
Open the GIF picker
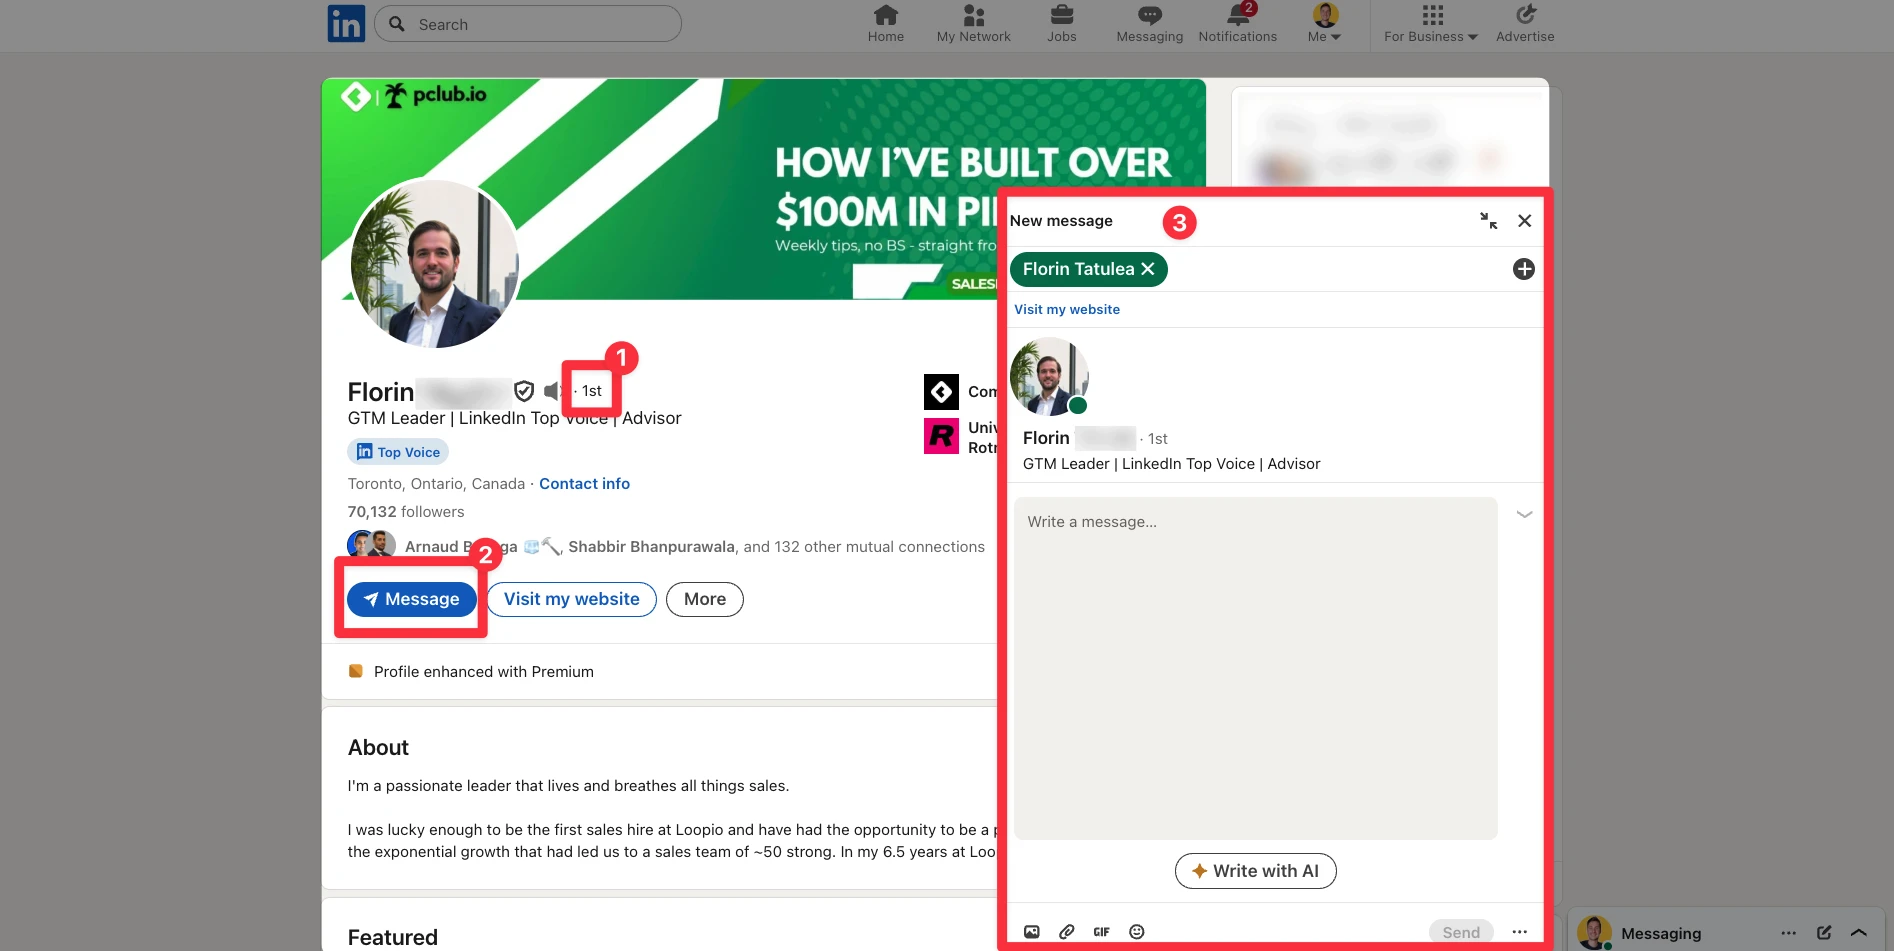[1101, 932]
